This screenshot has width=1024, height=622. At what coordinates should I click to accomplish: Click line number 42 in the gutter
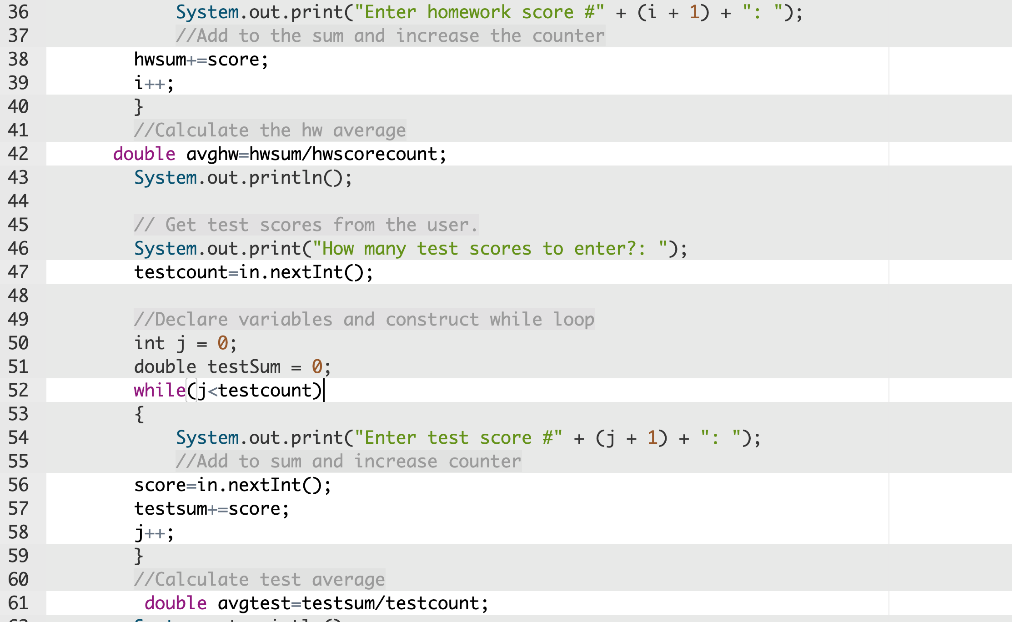point(18,153)
